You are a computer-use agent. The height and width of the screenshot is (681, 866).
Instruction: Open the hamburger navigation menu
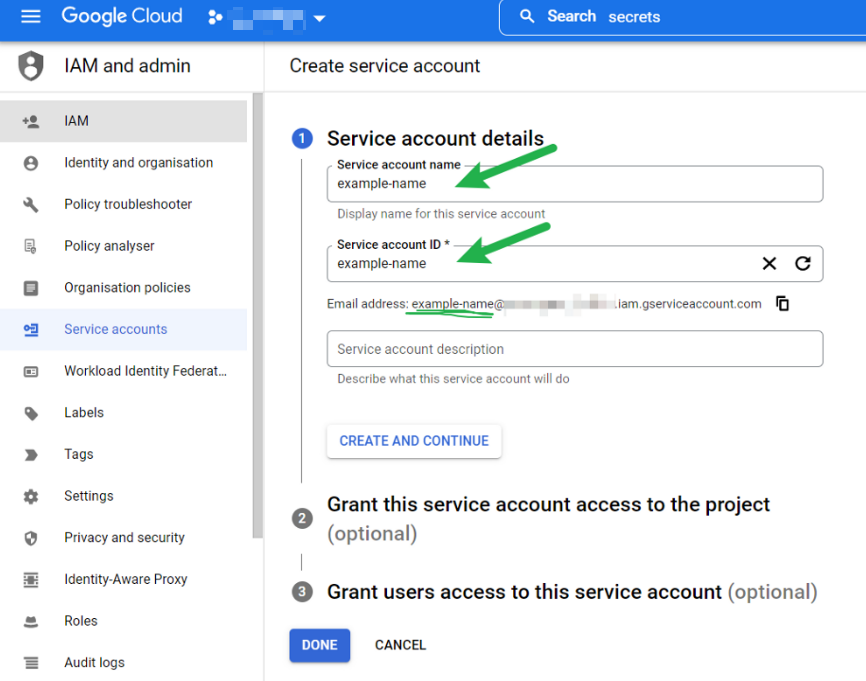31,17
